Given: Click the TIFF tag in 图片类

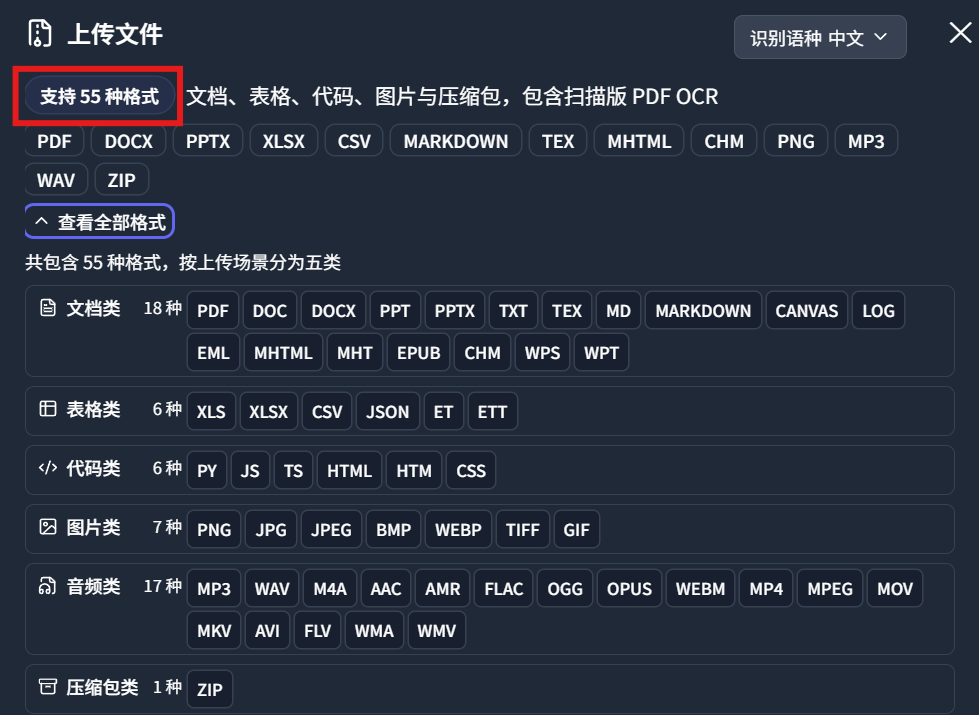Looking at the screenshot, I should [x=523, y=530].
